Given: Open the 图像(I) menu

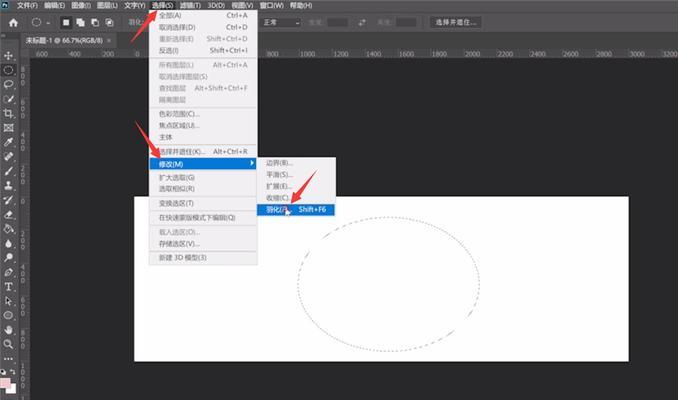Looking at the screenshot, I should tap(81, 6).
